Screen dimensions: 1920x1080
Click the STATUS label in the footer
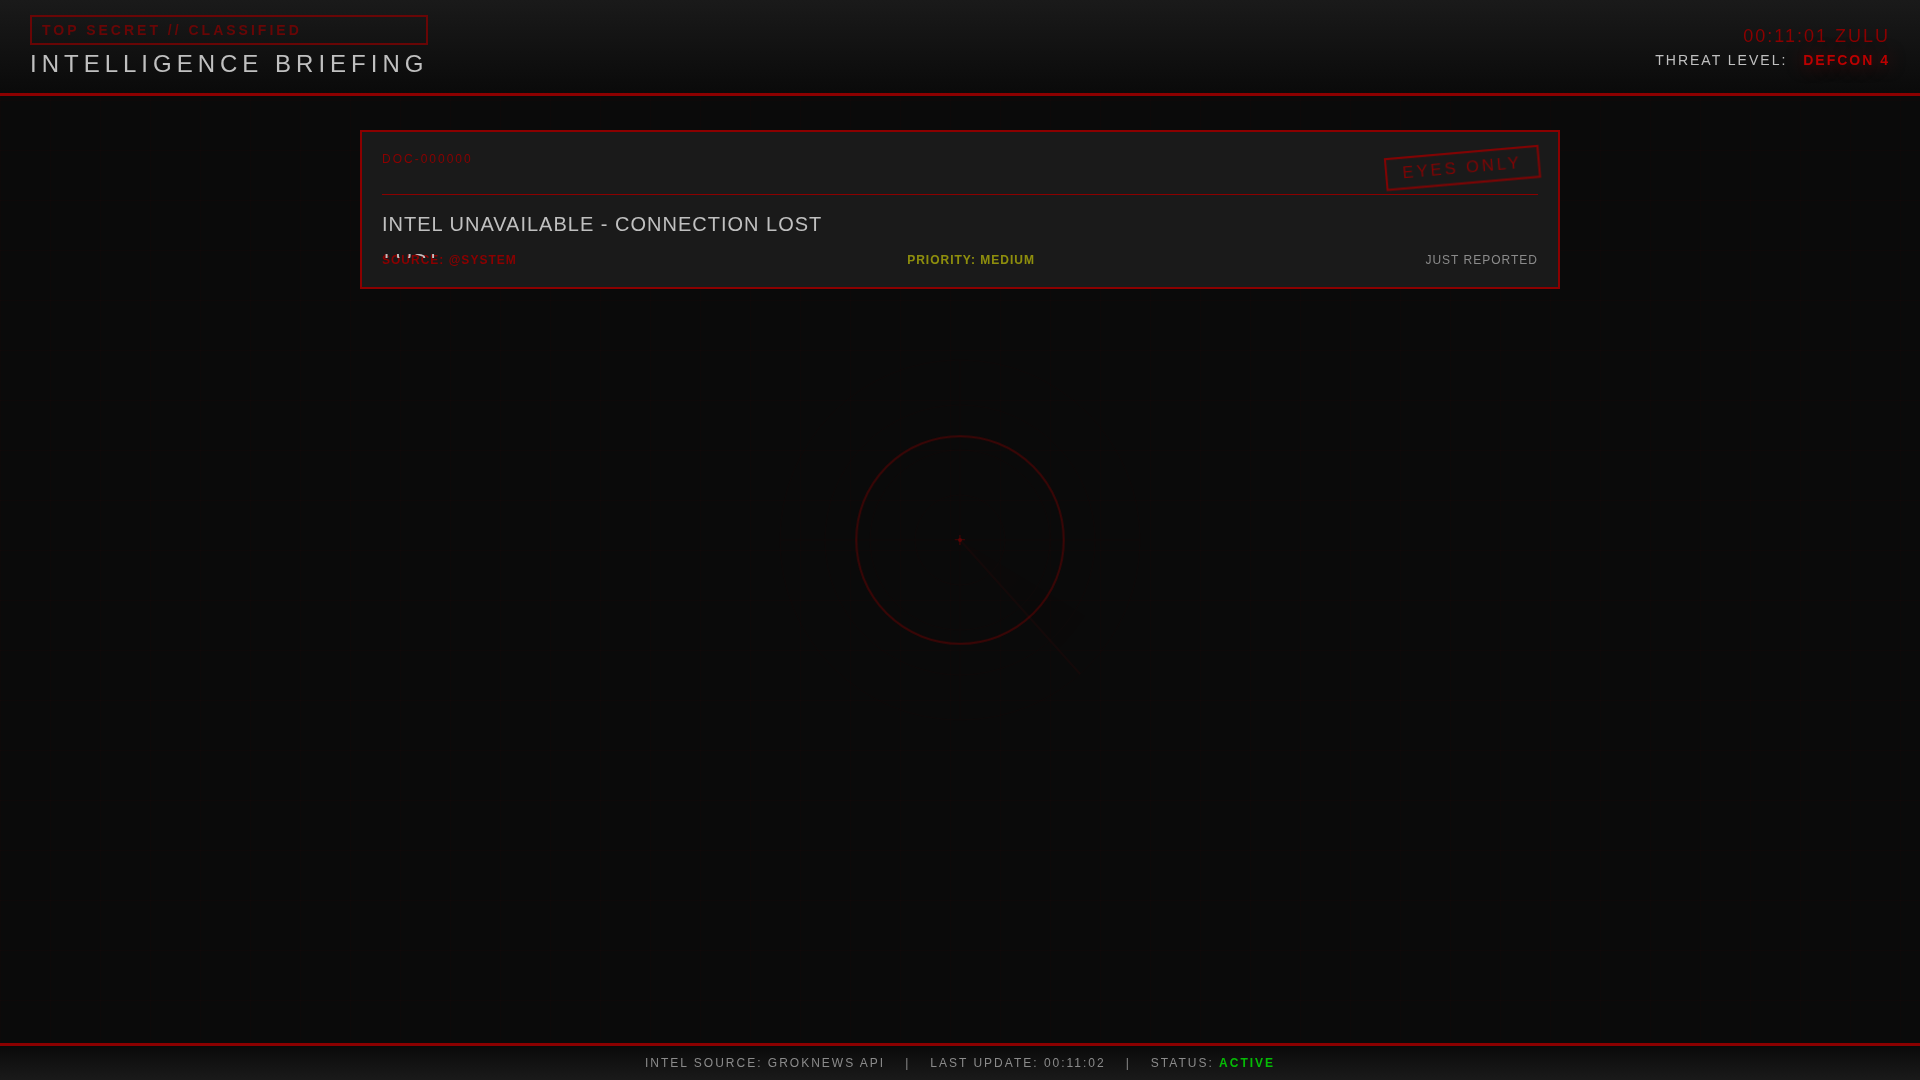point(1181,1063)
